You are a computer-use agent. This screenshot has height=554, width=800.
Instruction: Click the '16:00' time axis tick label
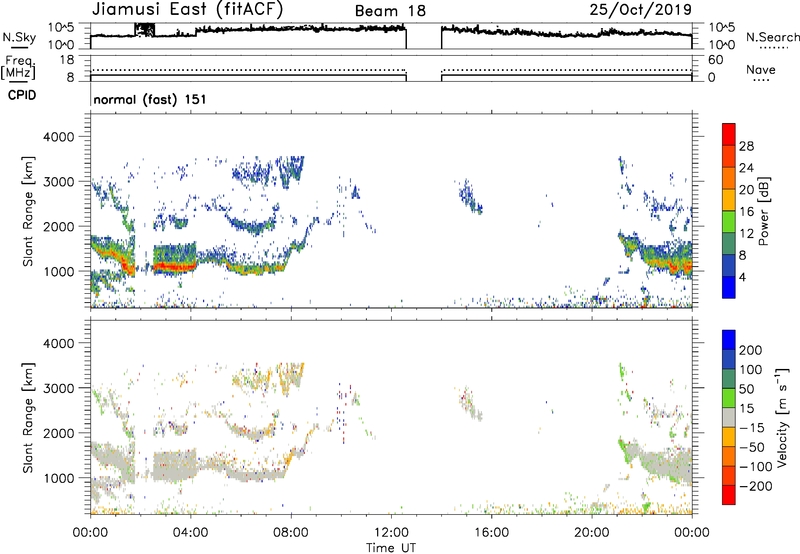pos(491,533)
